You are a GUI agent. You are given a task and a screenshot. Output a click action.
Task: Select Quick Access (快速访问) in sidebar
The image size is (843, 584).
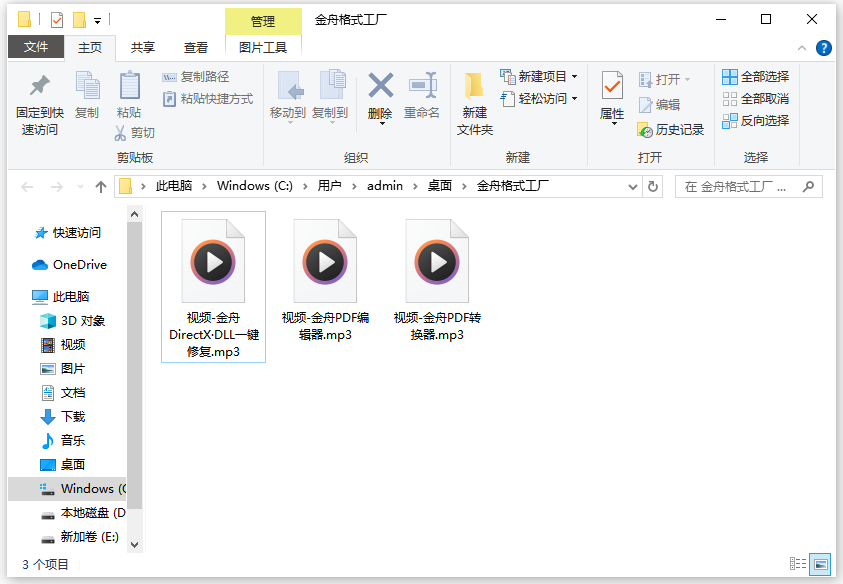(67, 232)
